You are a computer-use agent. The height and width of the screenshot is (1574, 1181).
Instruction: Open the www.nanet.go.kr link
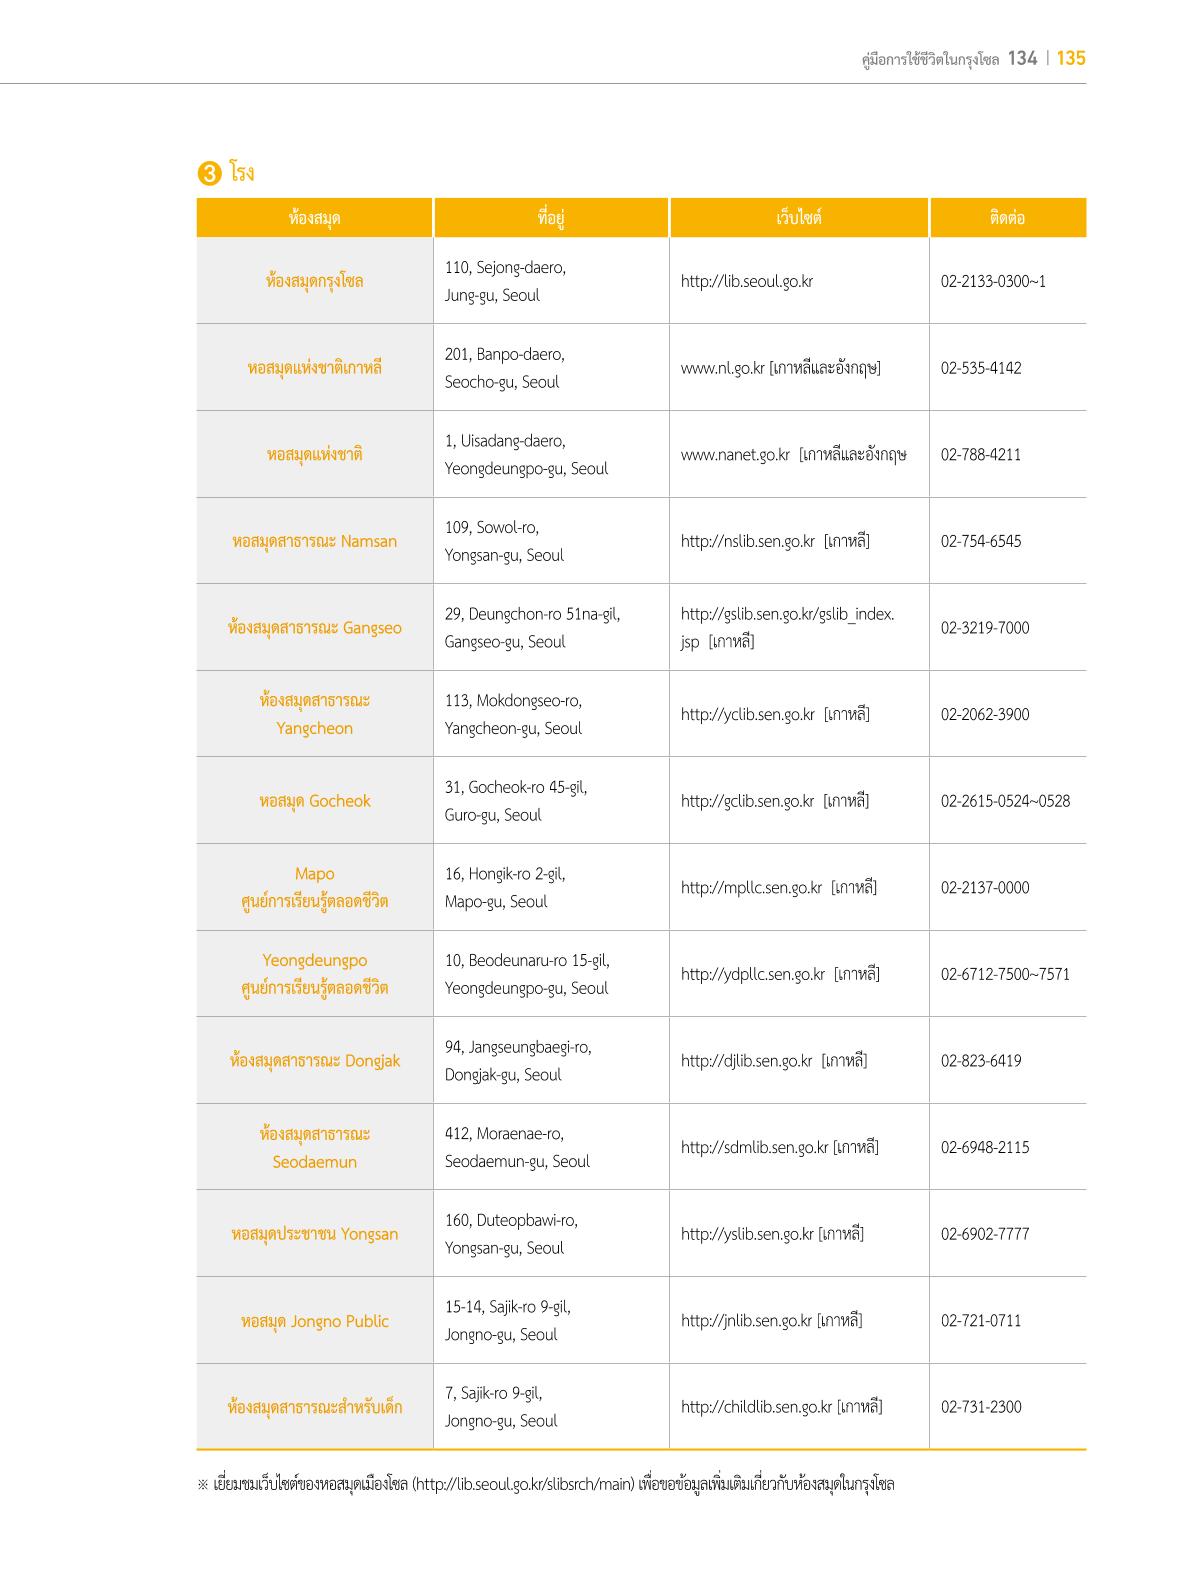[x=735, y=455]
